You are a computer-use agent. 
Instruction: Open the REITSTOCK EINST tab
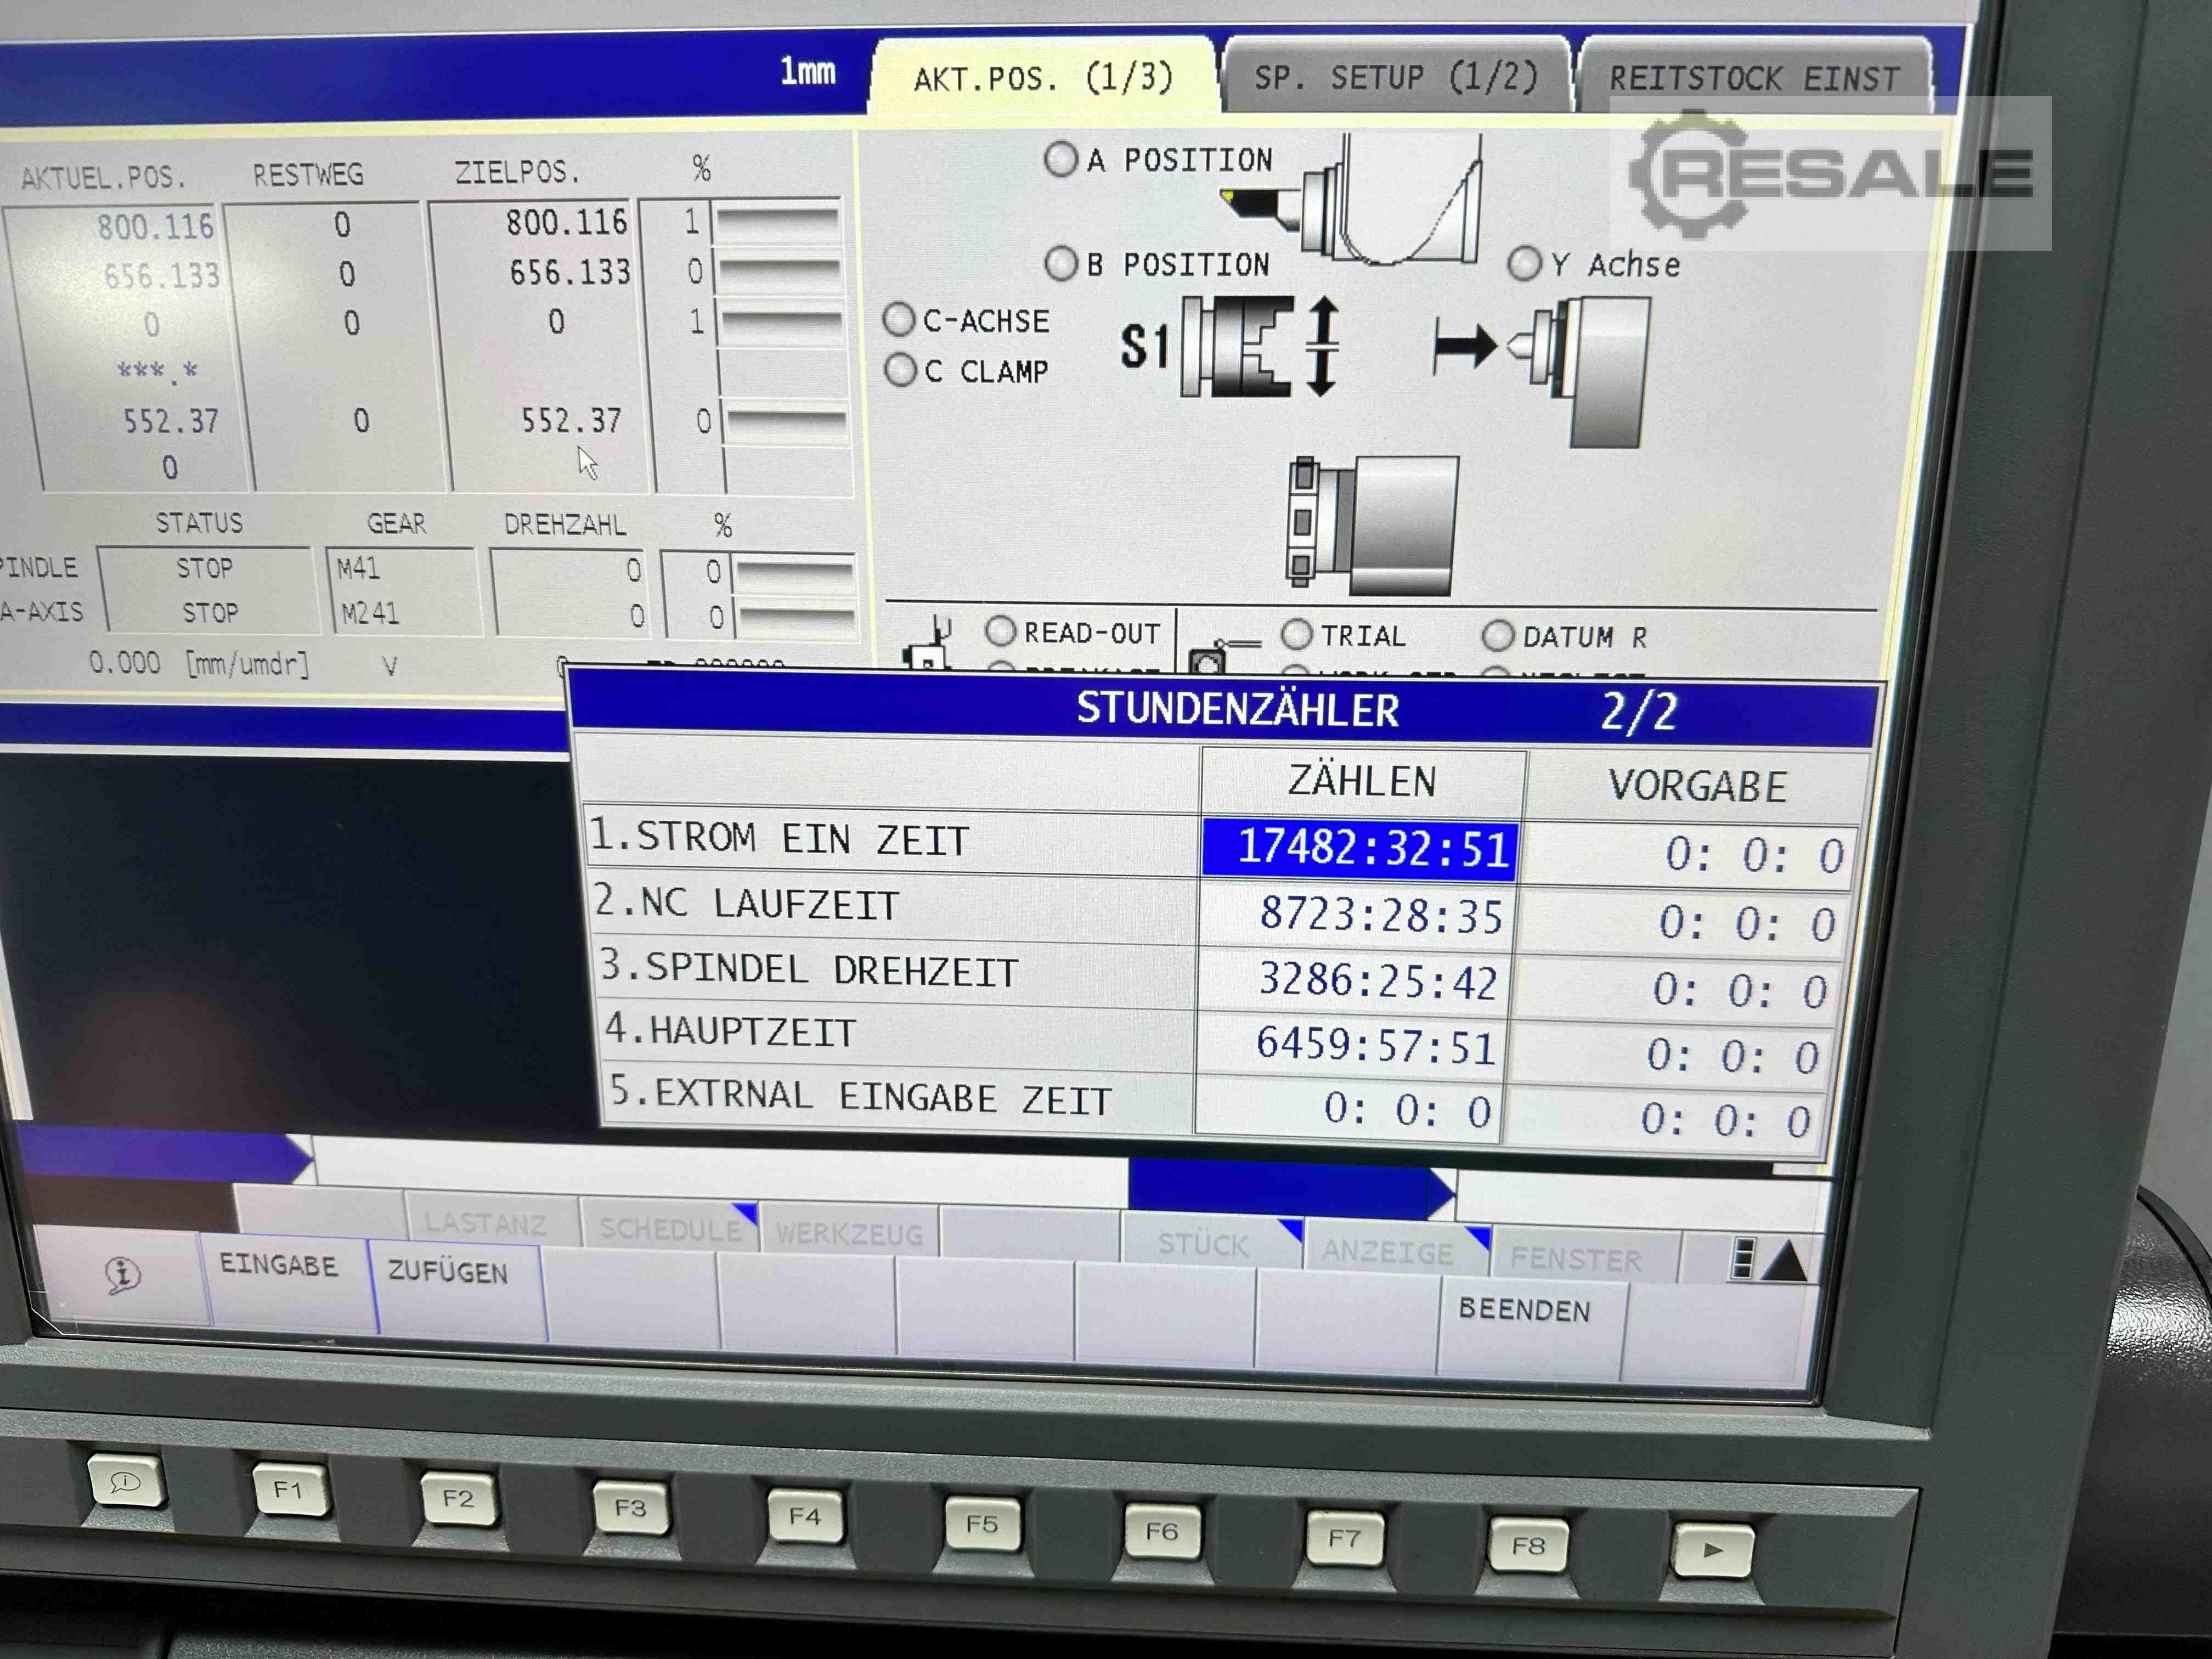(x=1754, y=78)
